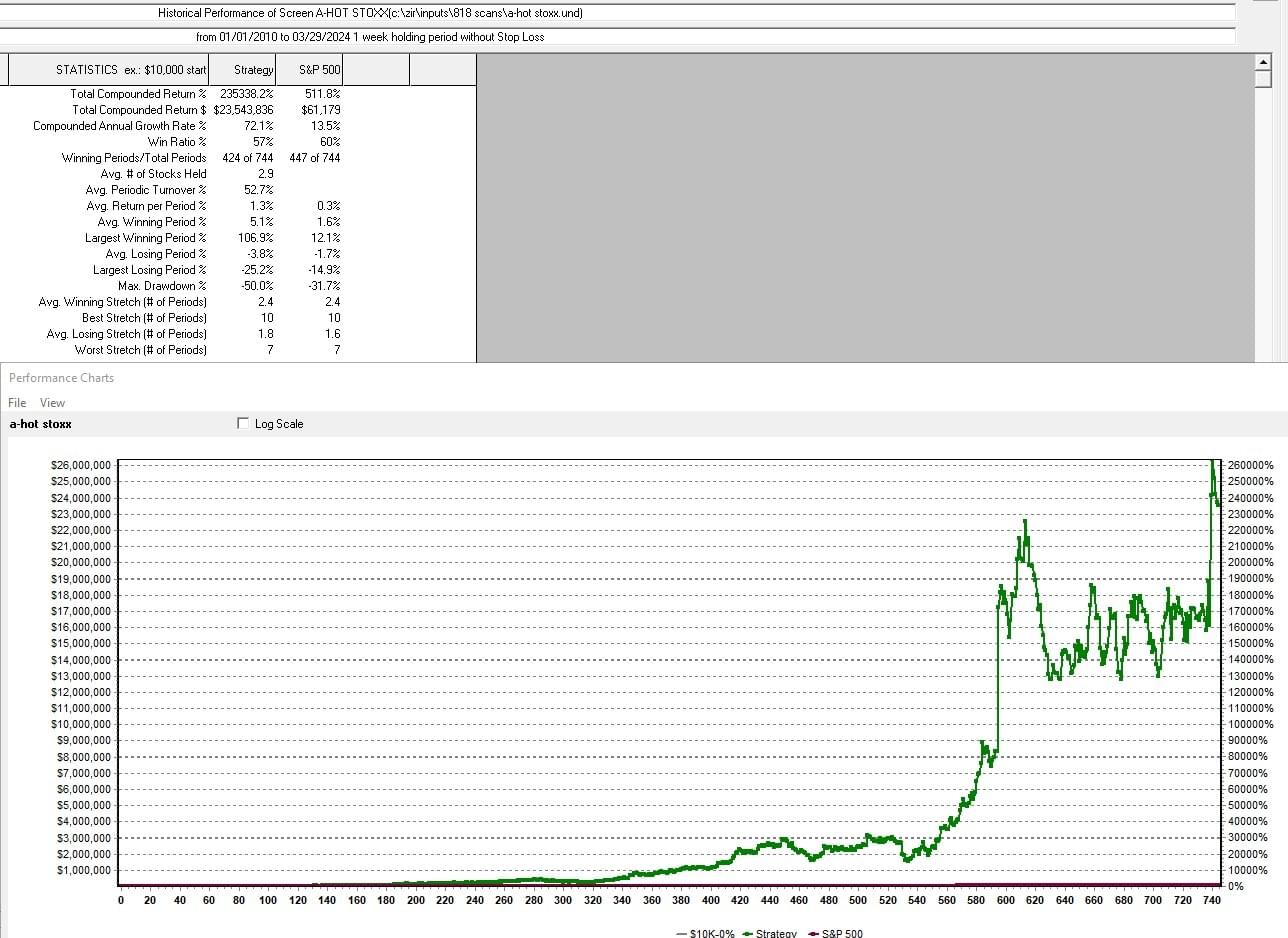Click the a-hot stoxx chart title

[40, 424]
